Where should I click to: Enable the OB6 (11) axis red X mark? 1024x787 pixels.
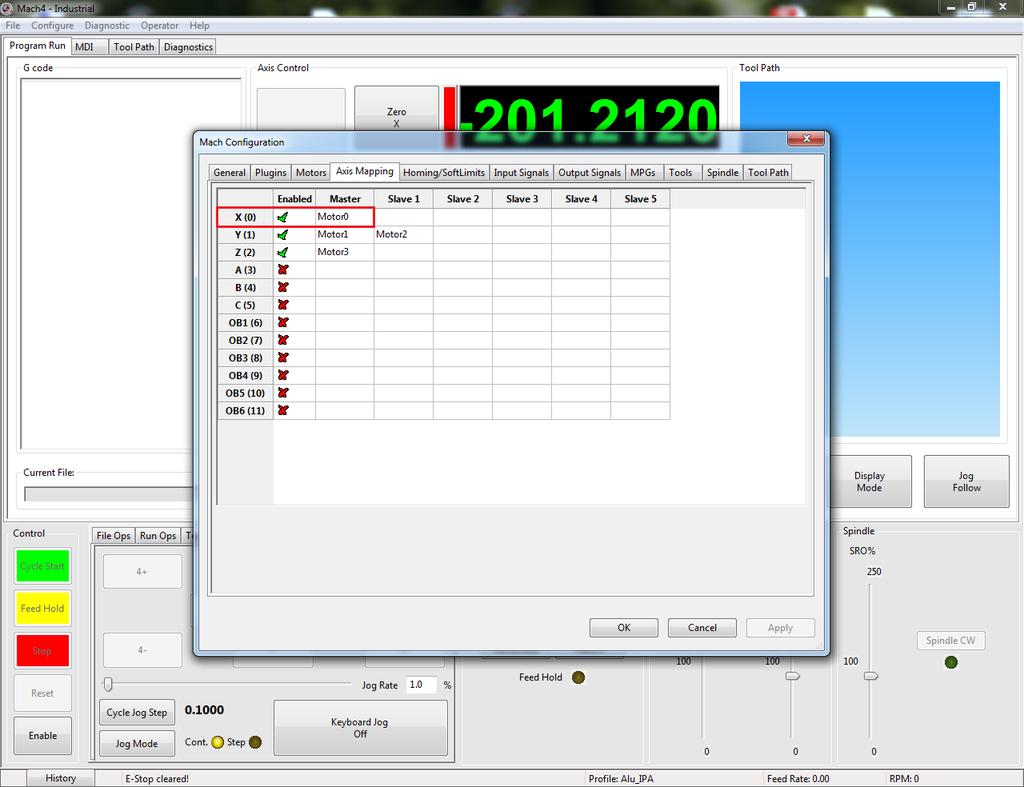tap(283, 411)
